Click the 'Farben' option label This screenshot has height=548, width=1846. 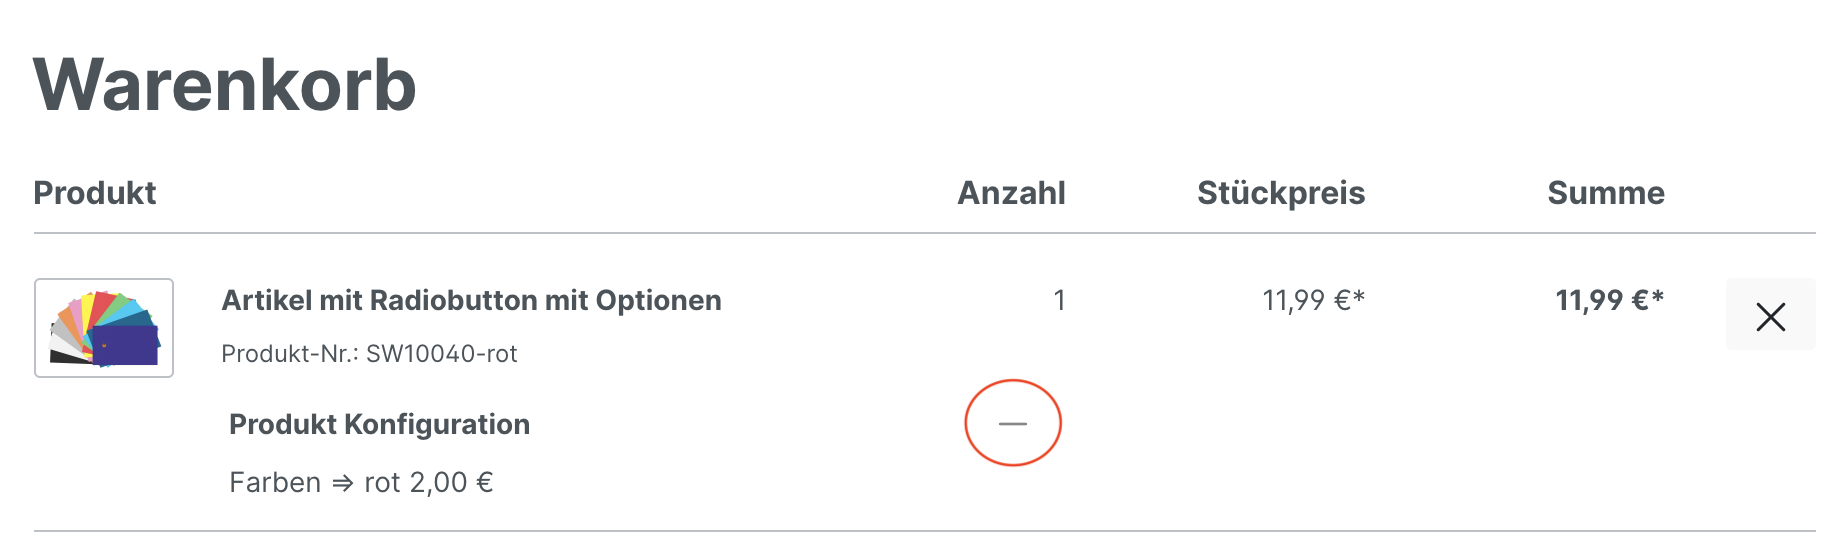pos(275,483)
